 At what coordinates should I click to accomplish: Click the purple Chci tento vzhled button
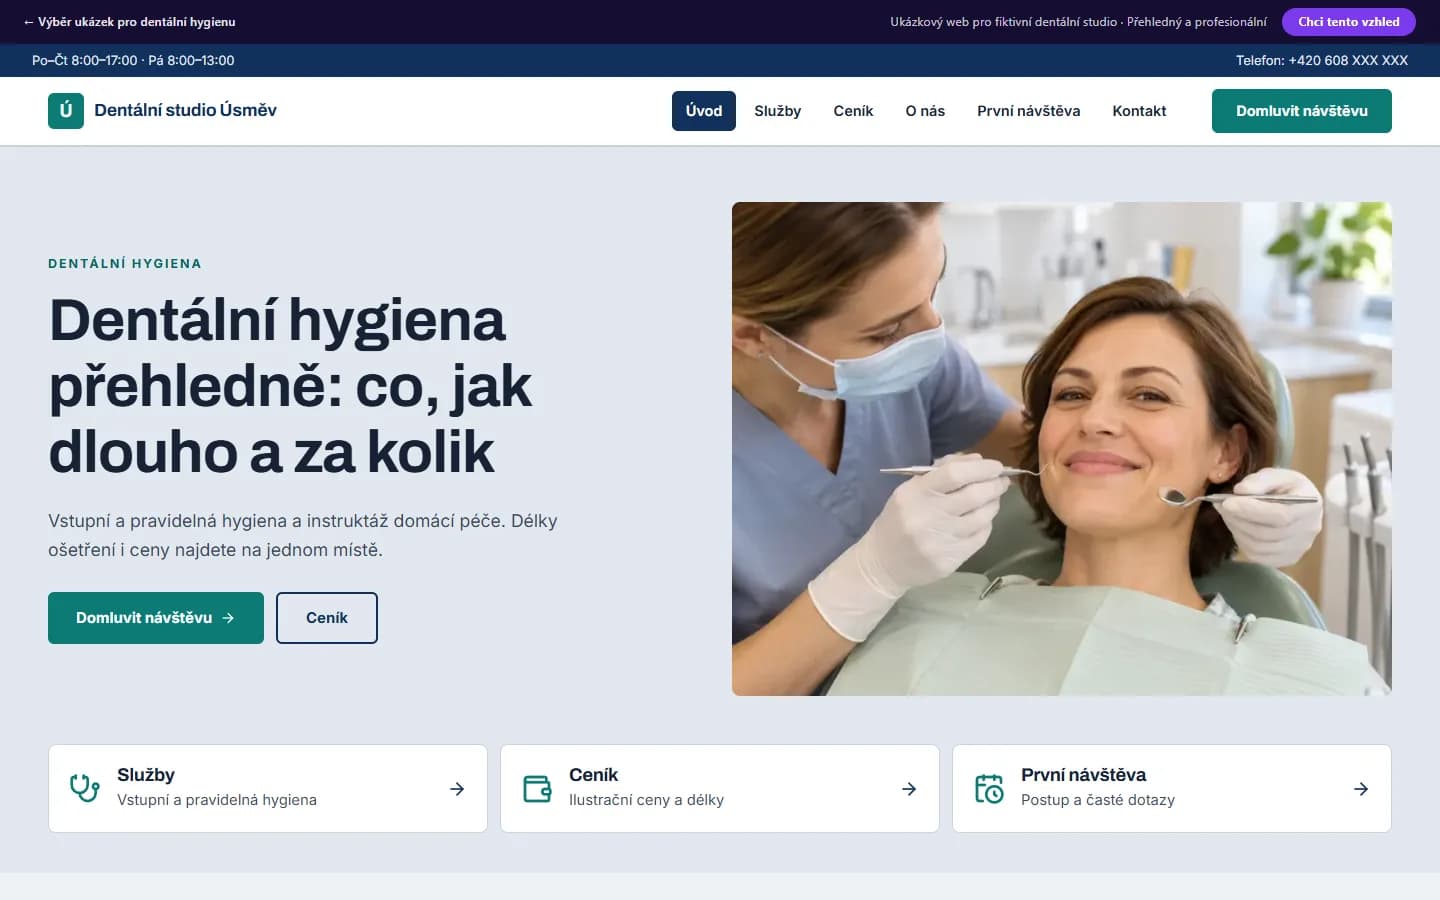coord(1349,22)
